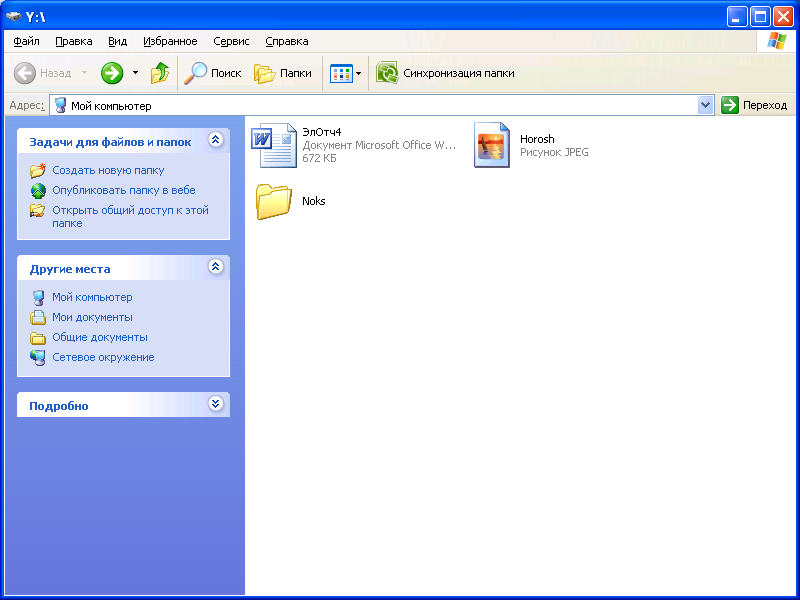
Task: Expand the Подробно panel
Action: [216, 404]
